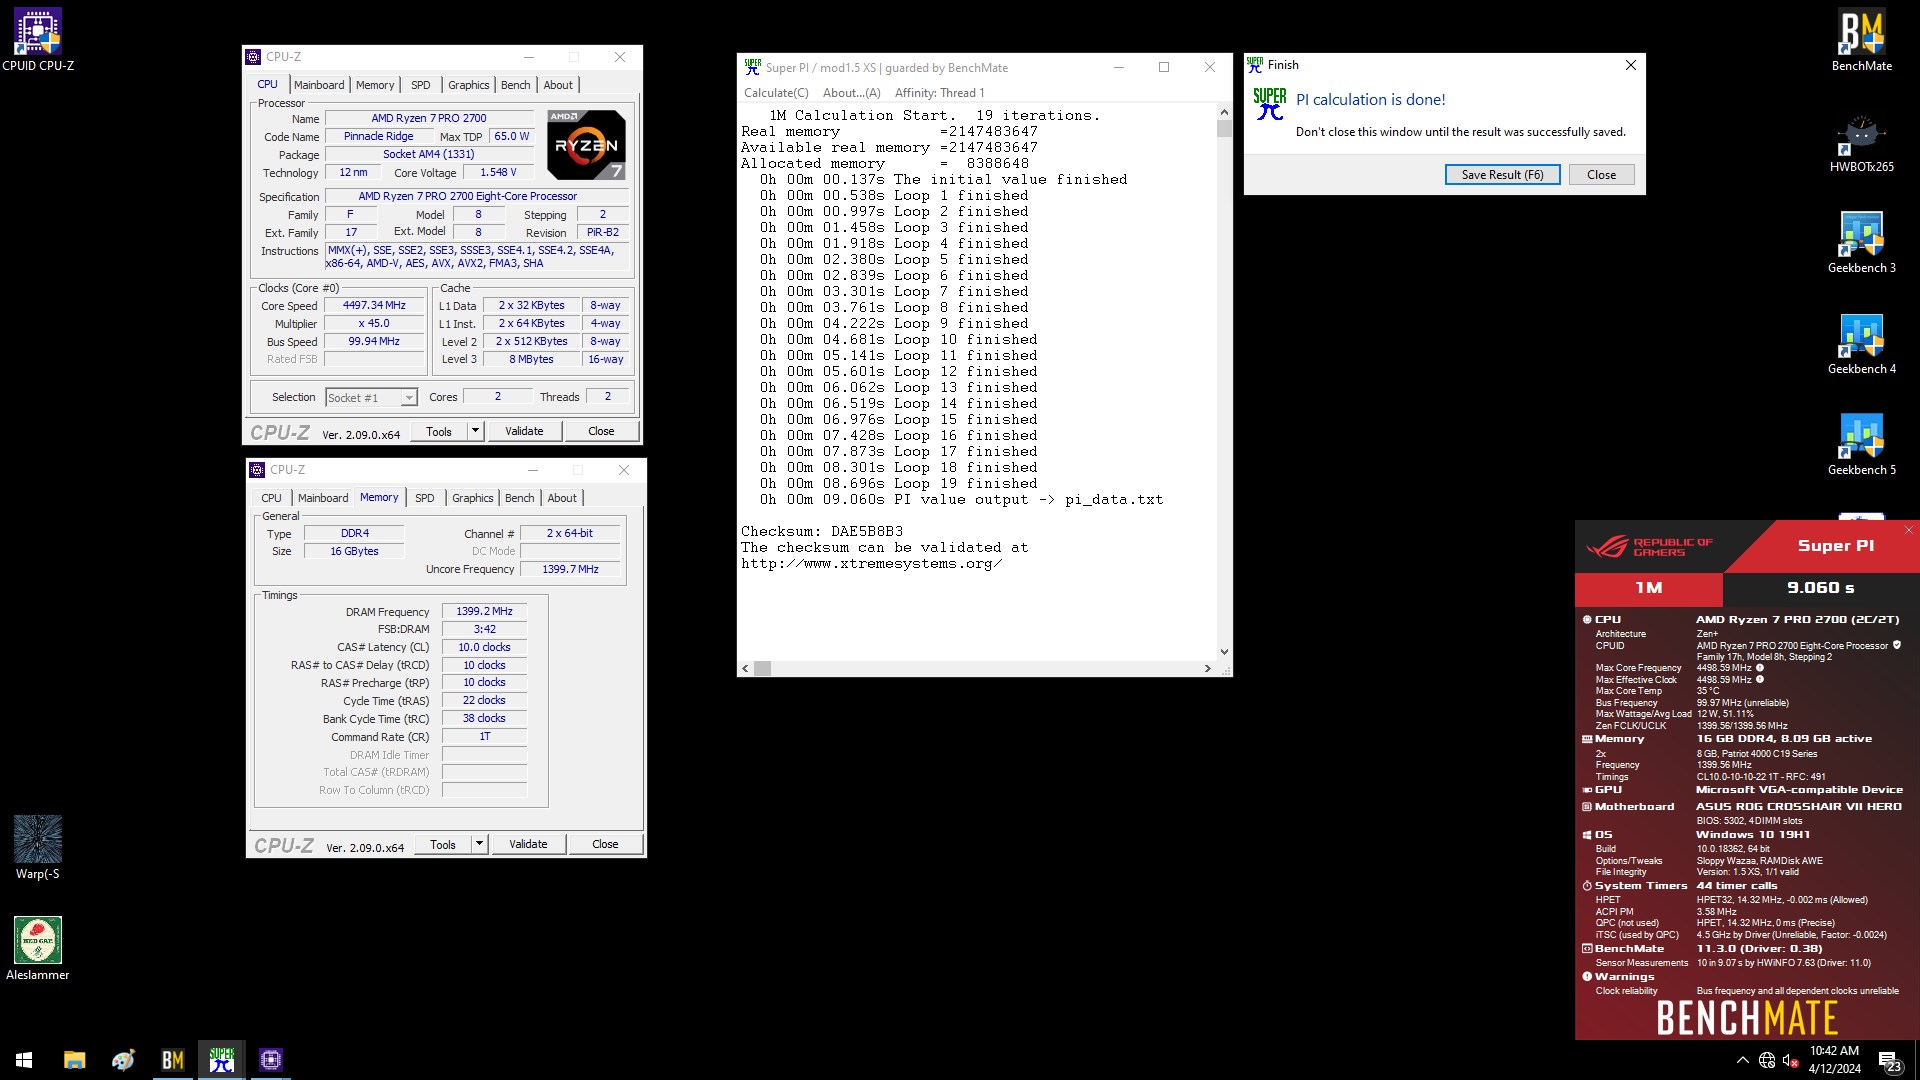The height and width of the screenshot is (1080, 1920).
Task: Expand Tools dropdown arrow in top CPU-Z
Action: tap(476, 432)
